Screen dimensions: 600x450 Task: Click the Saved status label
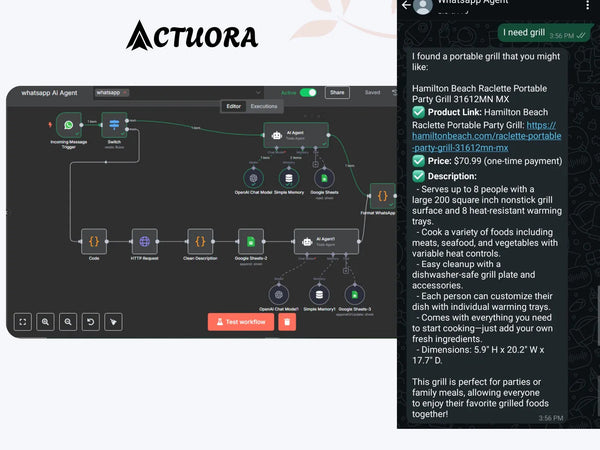(x=372, y=93)
